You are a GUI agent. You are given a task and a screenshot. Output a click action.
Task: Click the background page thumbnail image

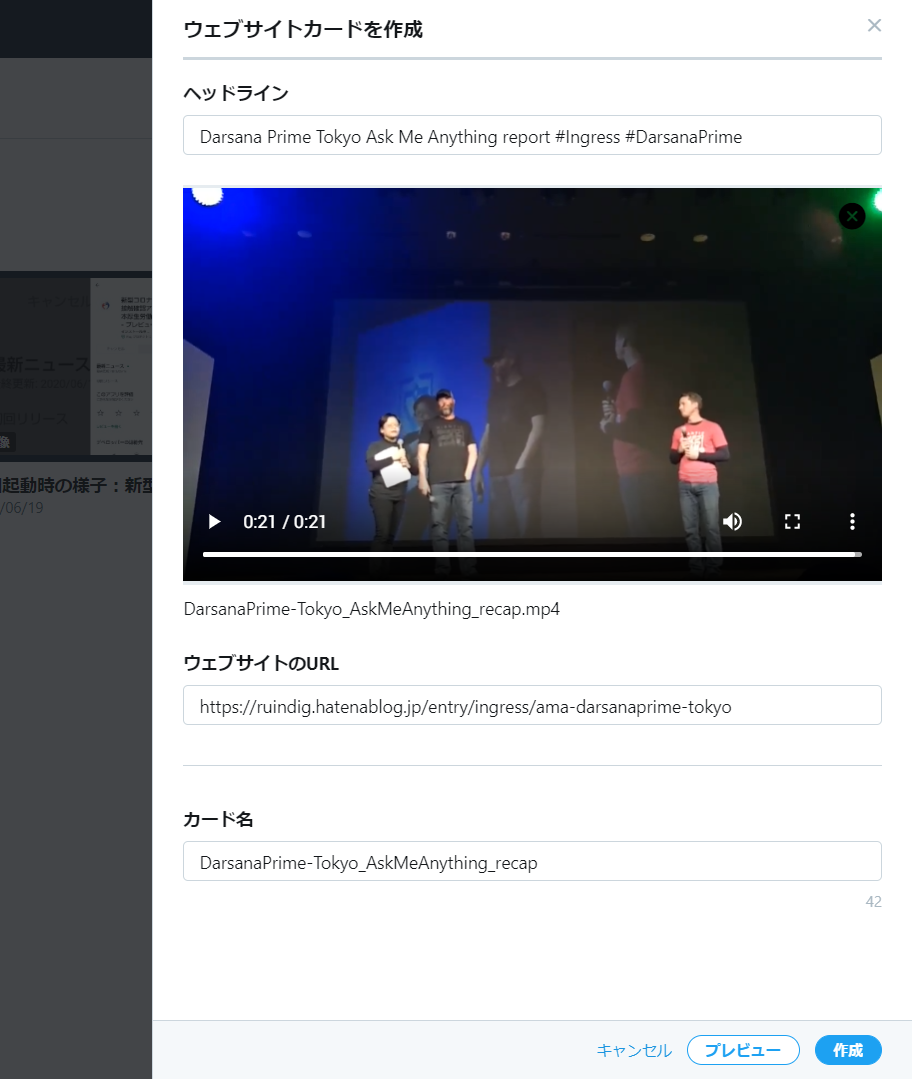tap(76, 366)
